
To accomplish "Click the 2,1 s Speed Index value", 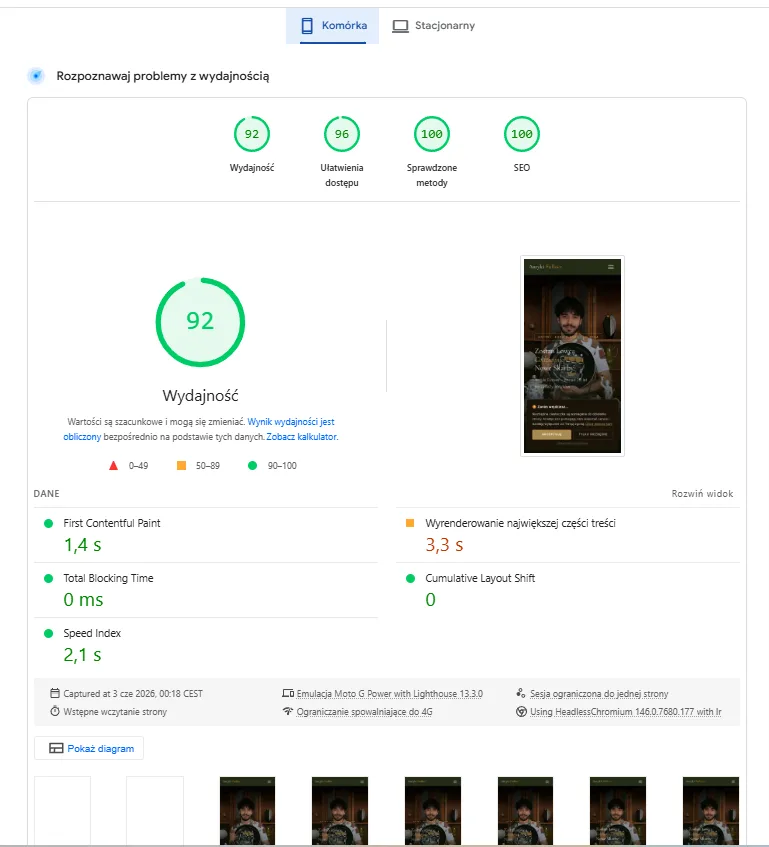I will [x=83, y=655].
